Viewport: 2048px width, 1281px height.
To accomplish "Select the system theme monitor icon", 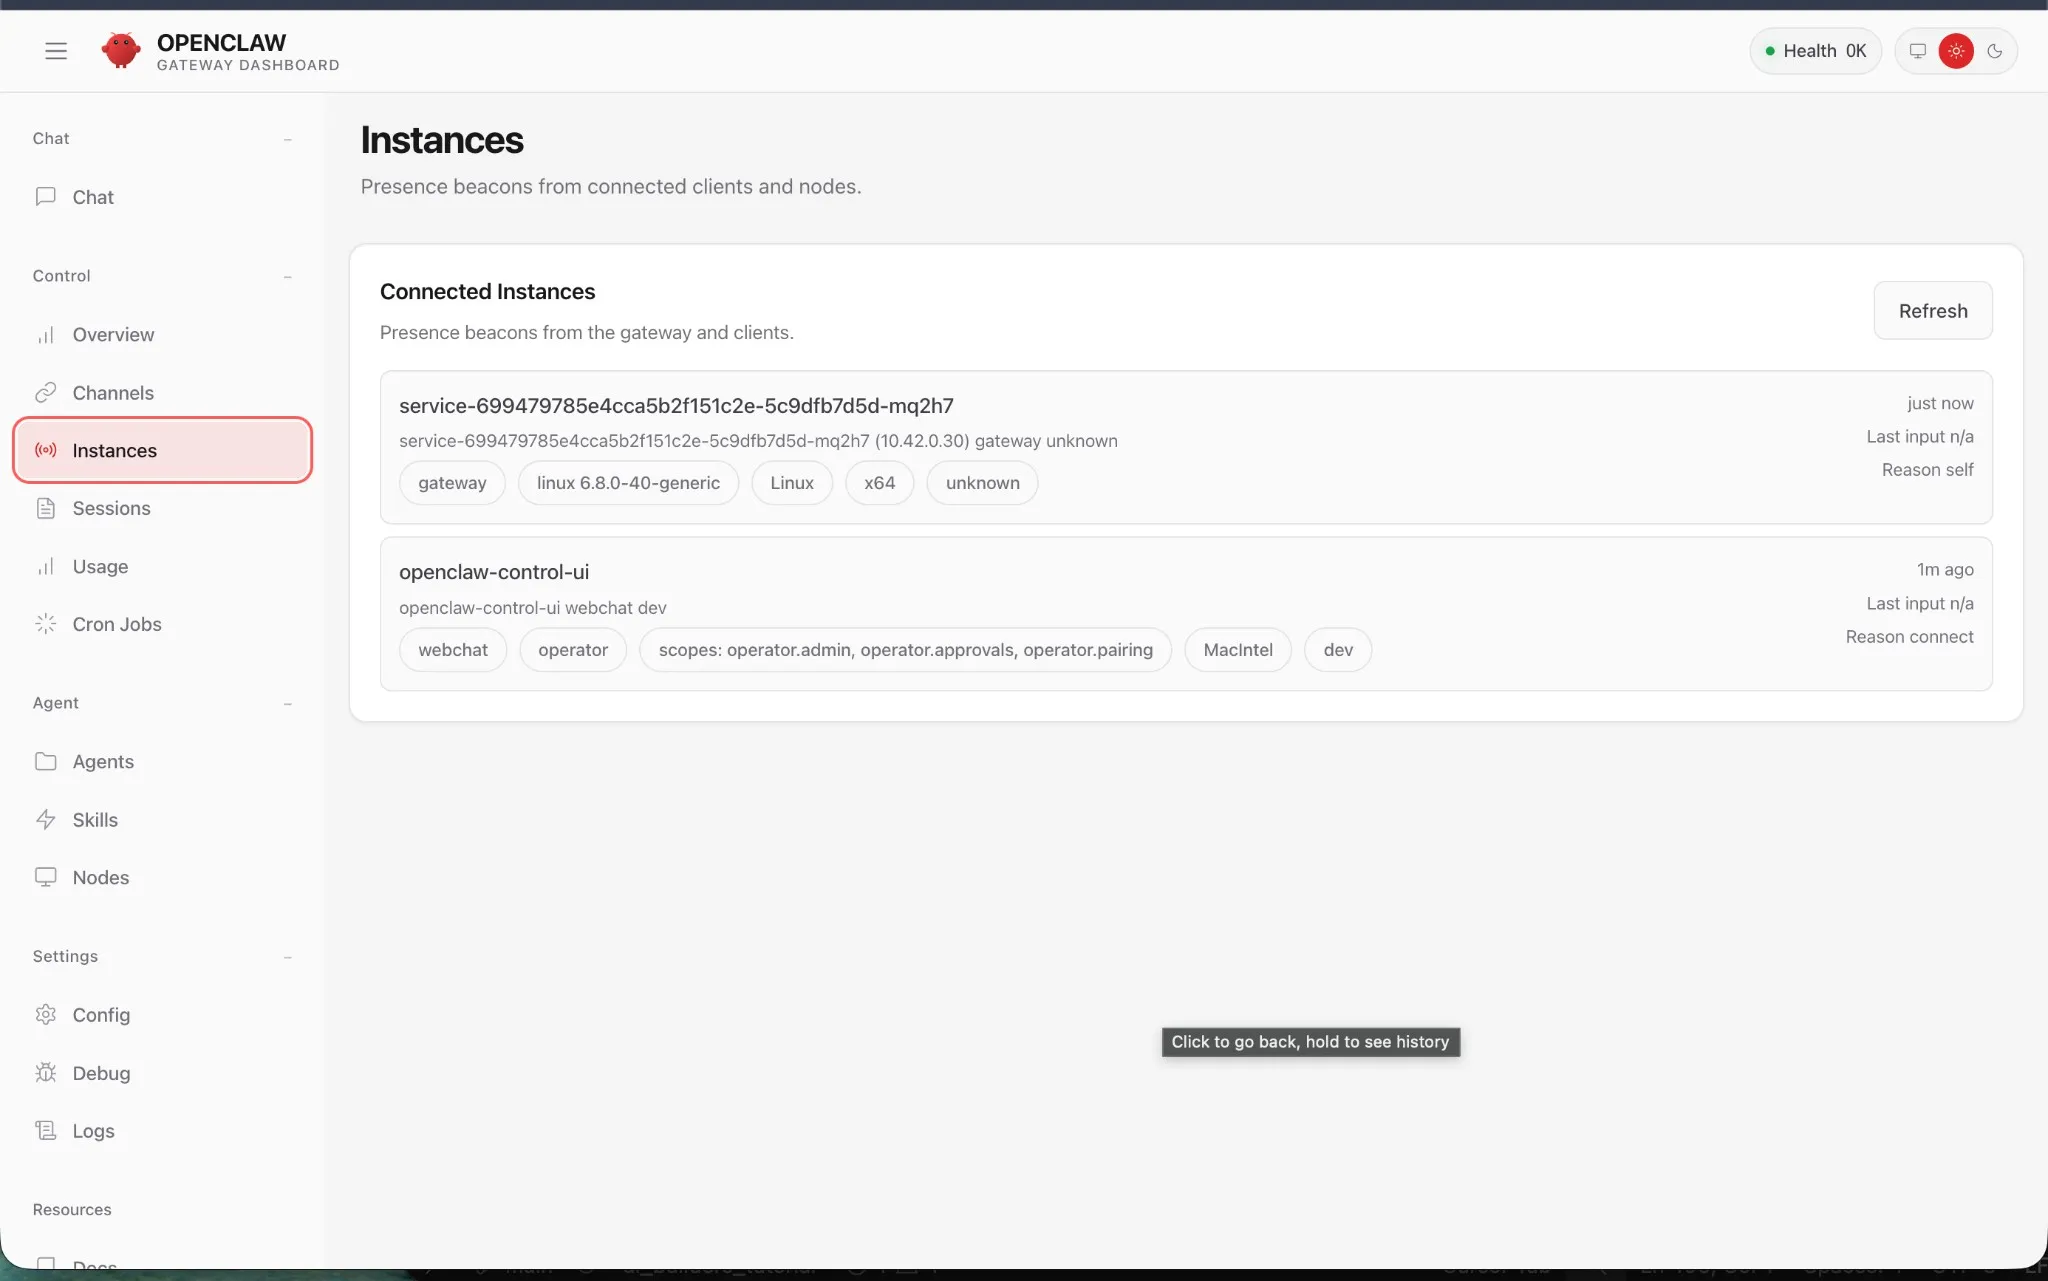I will click(1917, 51).
